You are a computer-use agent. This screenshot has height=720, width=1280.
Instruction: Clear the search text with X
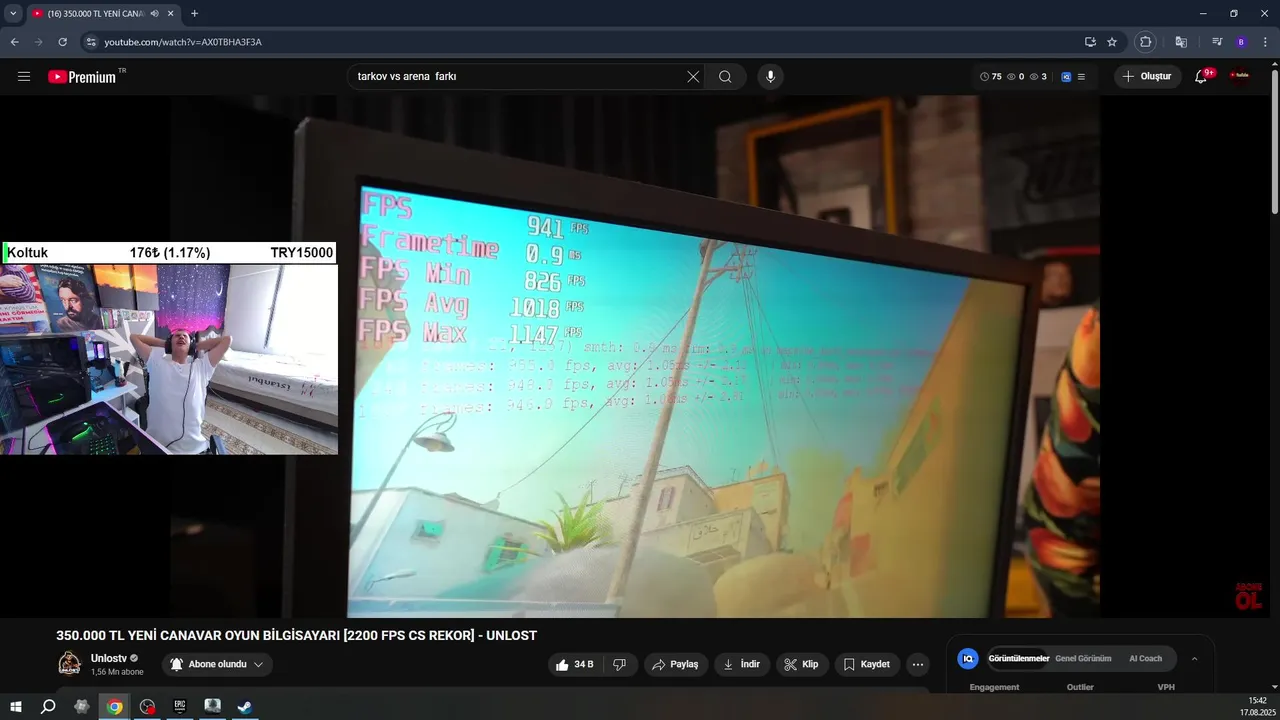[x=693, y=77]
